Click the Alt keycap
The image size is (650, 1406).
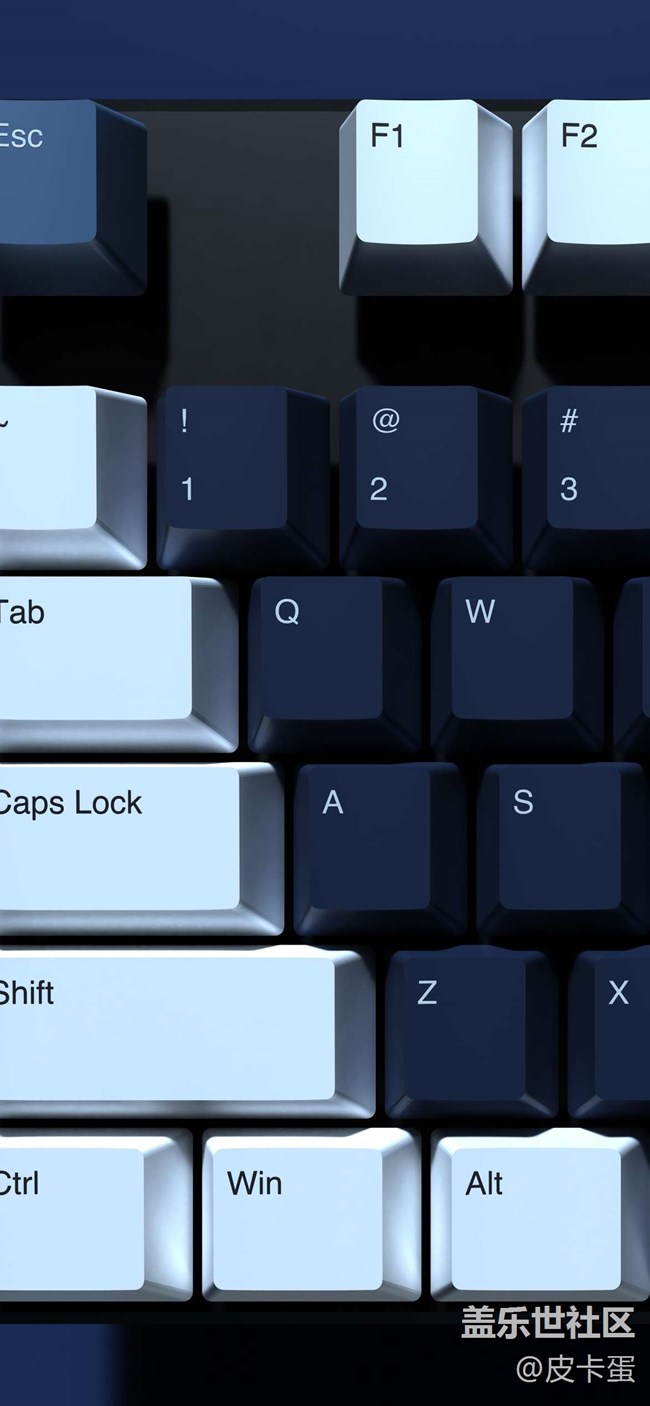540,1215
